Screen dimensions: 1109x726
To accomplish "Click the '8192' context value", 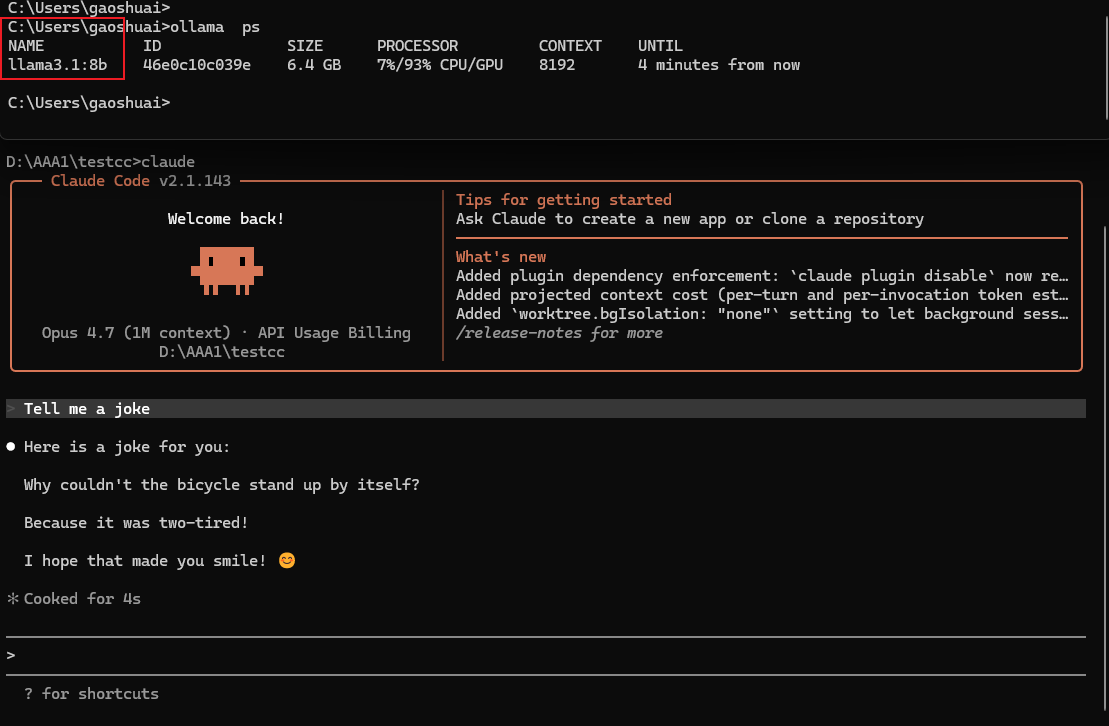I will tap(557, 65).
